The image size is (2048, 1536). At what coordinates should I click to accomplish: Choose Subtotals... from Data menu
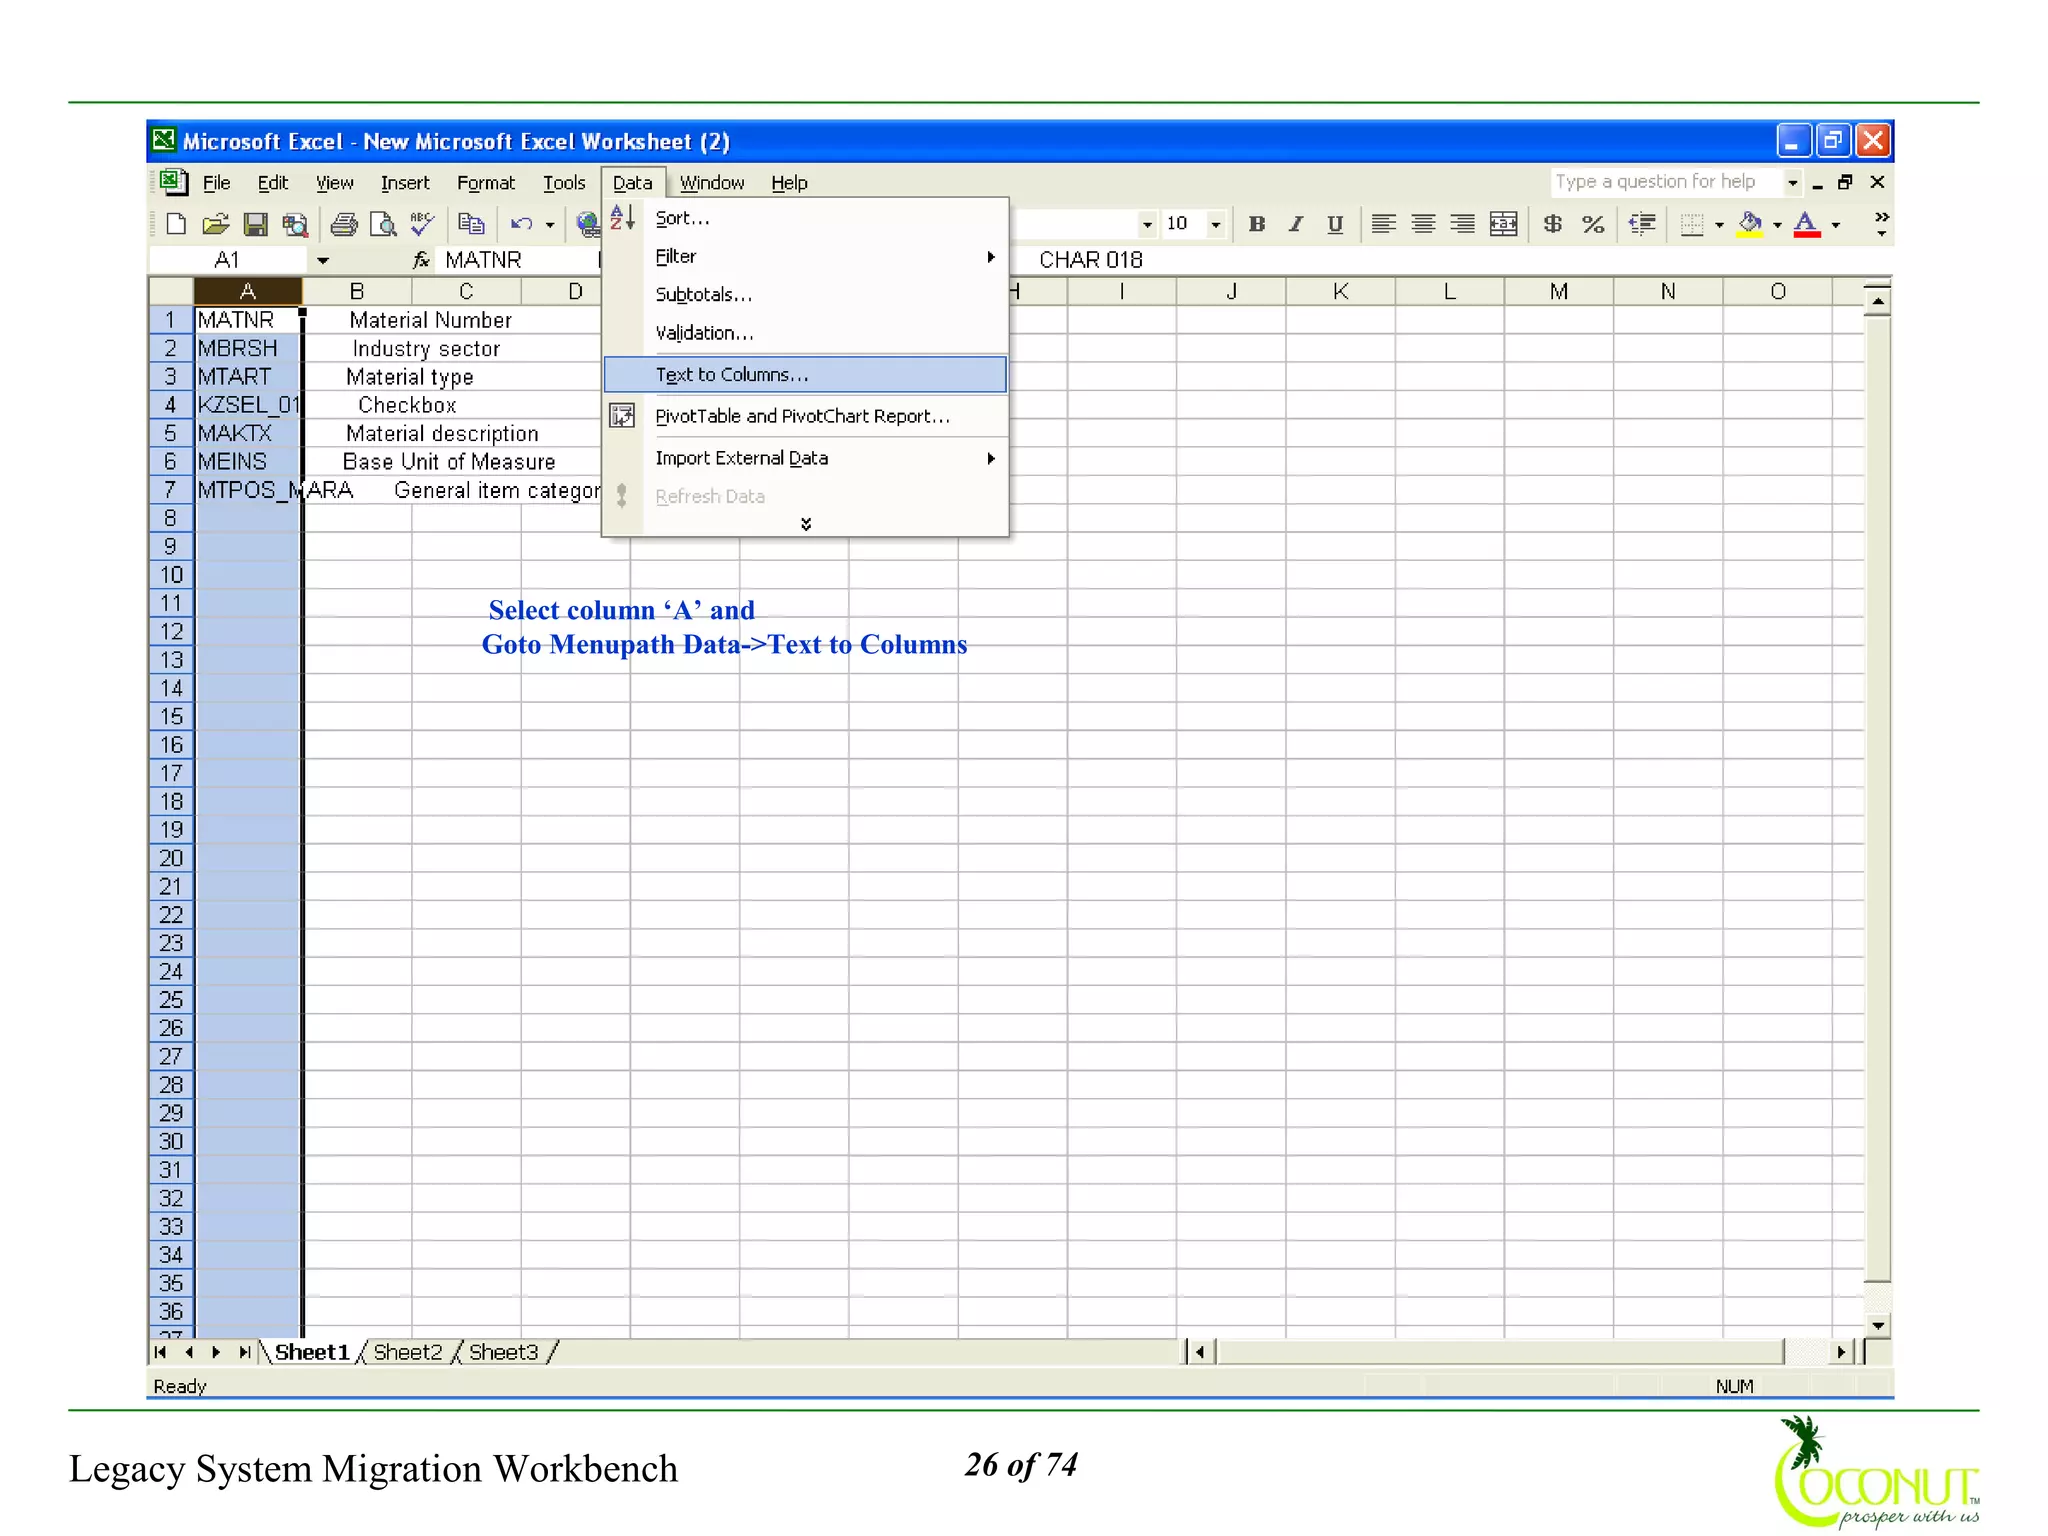[805, 294]
